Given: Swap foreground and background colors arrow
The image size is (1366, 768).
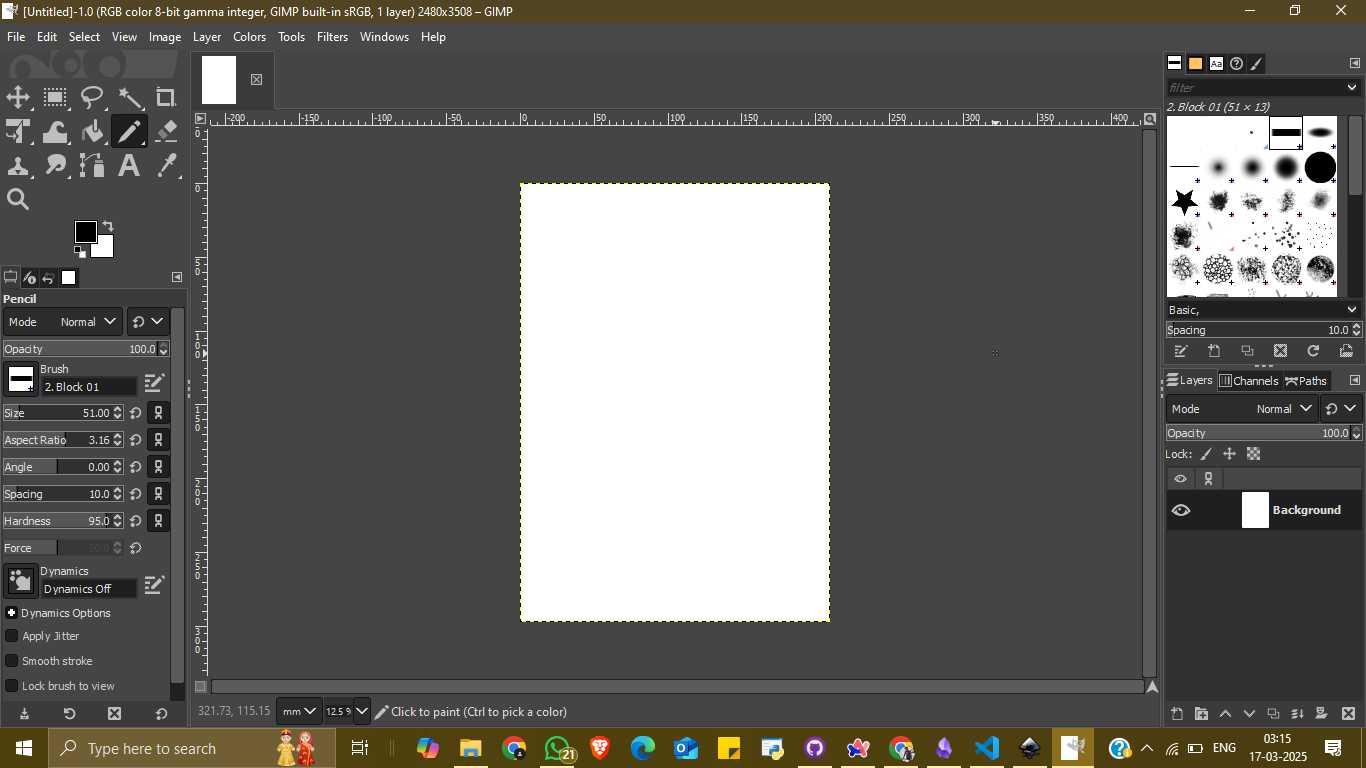Looking at the screenshot, I should point(108,226).
